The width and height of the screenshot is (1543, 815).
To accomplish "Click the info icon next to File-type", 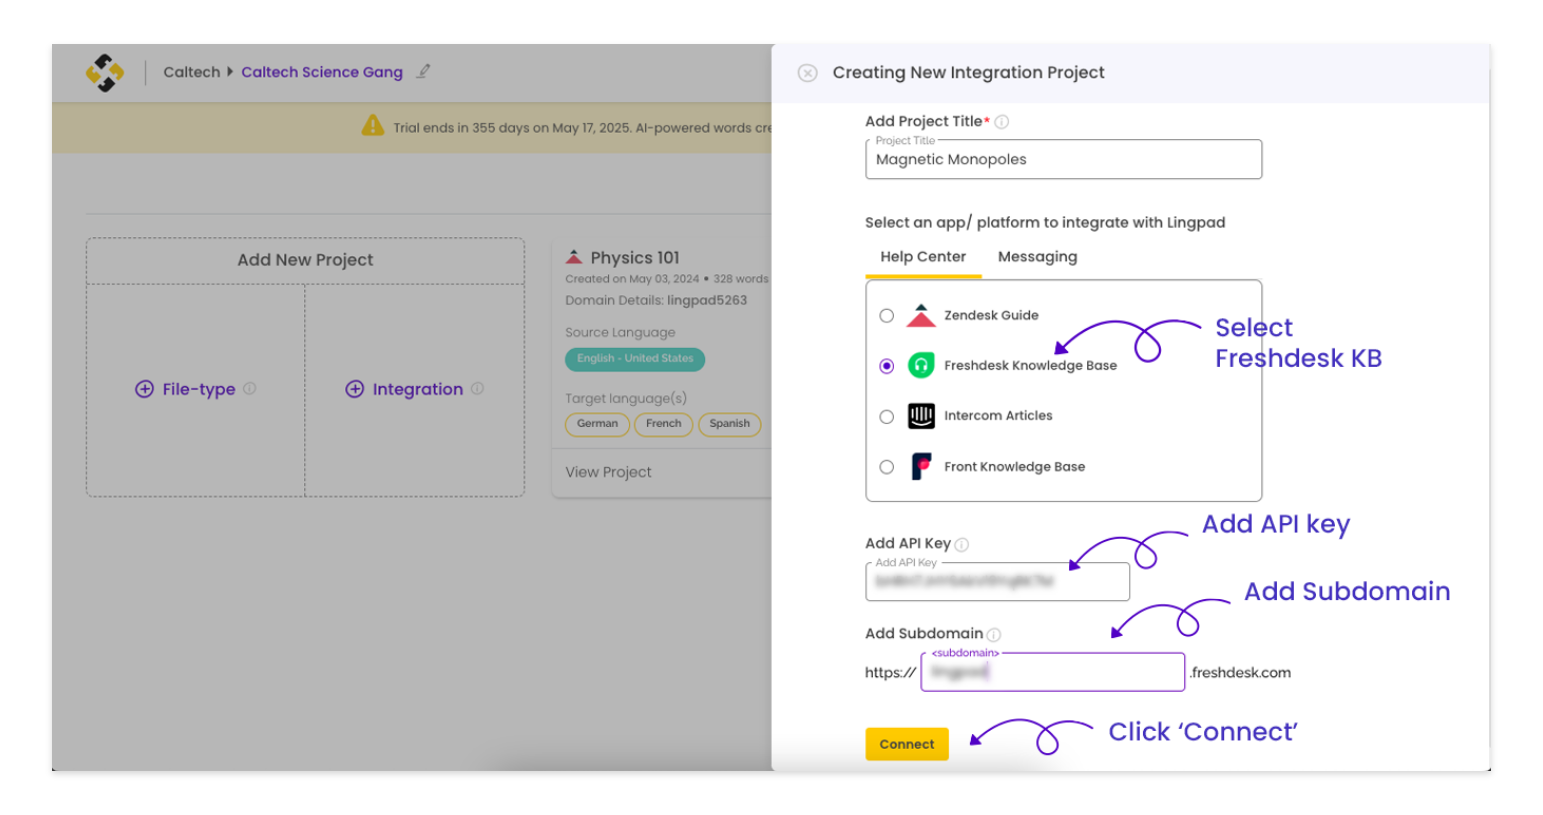I will [250, 389].
